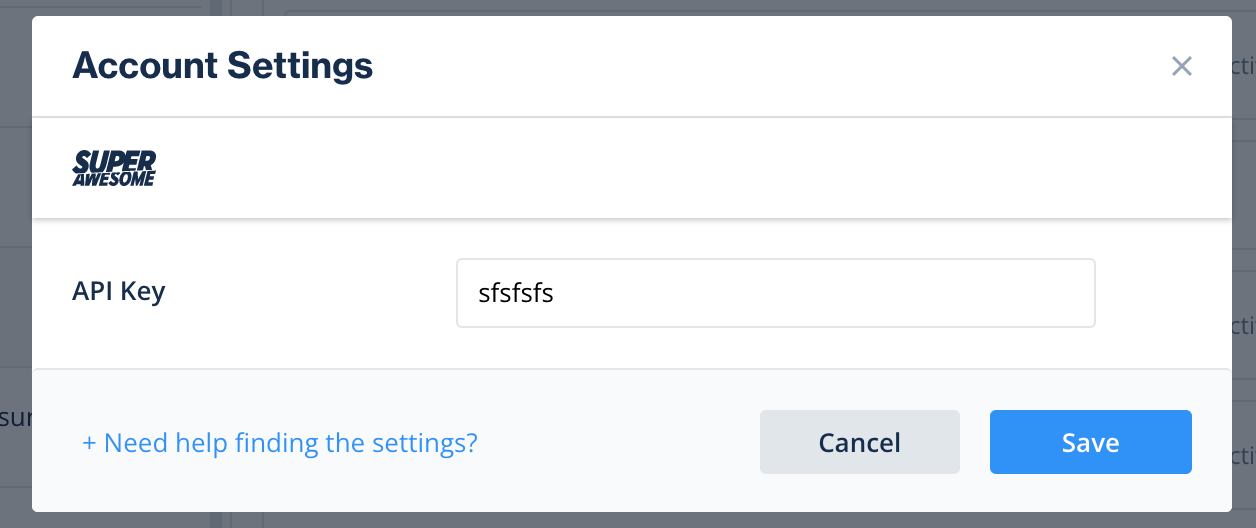Click the SuperAwesome logo

tap(114, 169)
